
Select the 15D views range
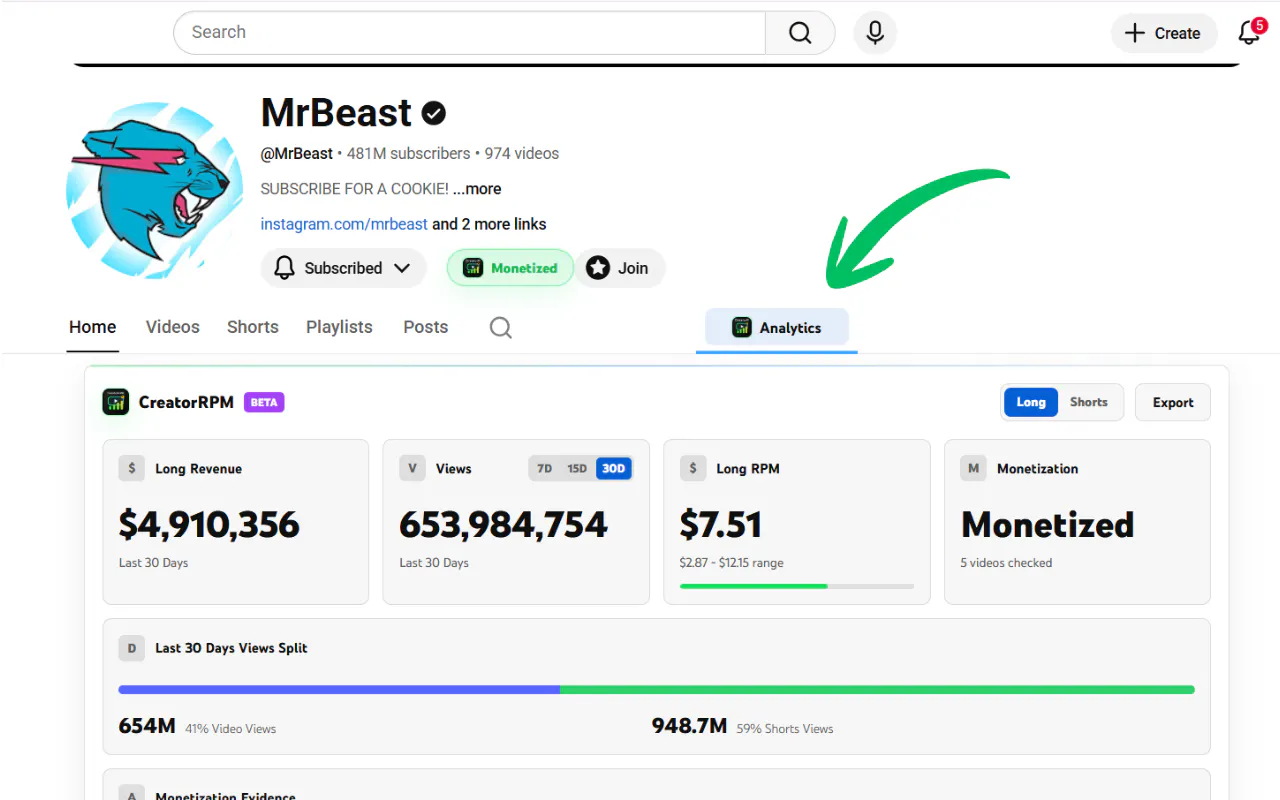577,468
